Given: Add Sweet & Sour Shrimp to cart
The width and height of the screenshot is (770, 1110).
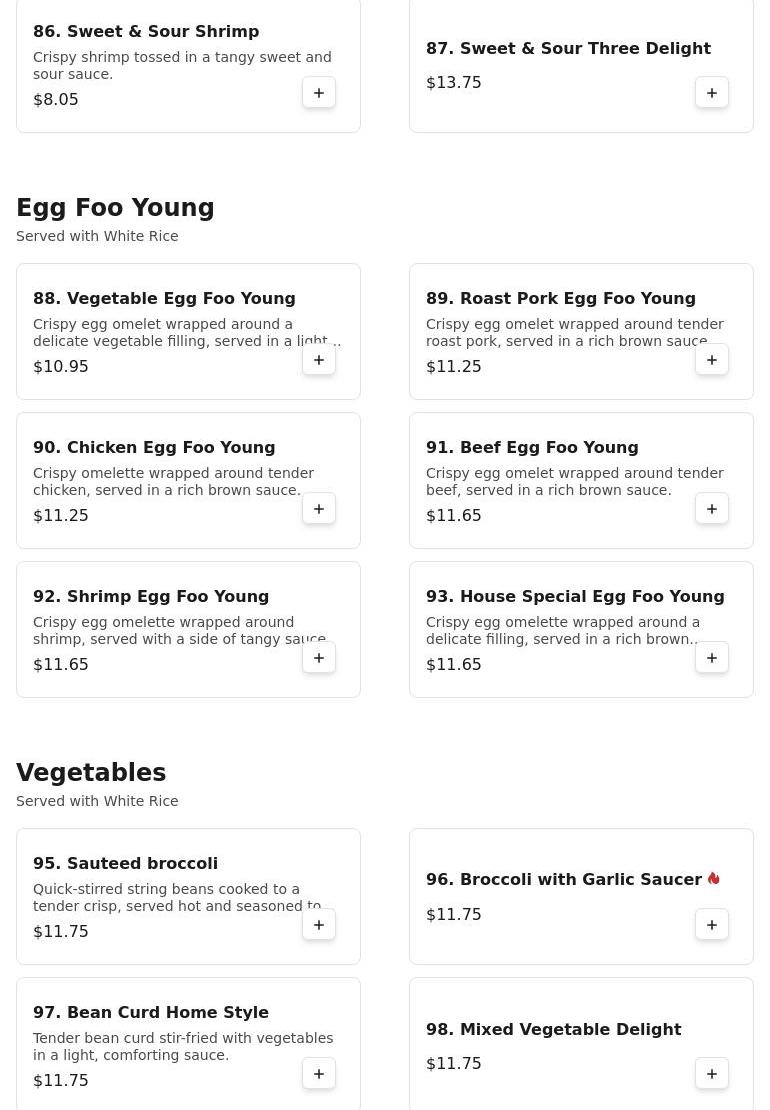Looking at the screenshot, I should click(319, 93).
